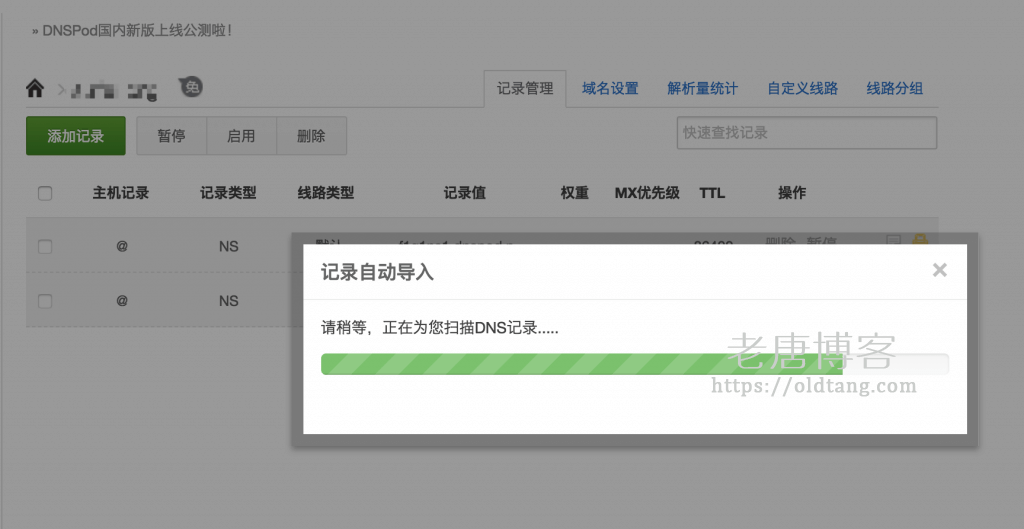Image resolution: width=1024 pixels, height=529 pixels.
Task: Select the 线路分组 tab
Action: 894,88
